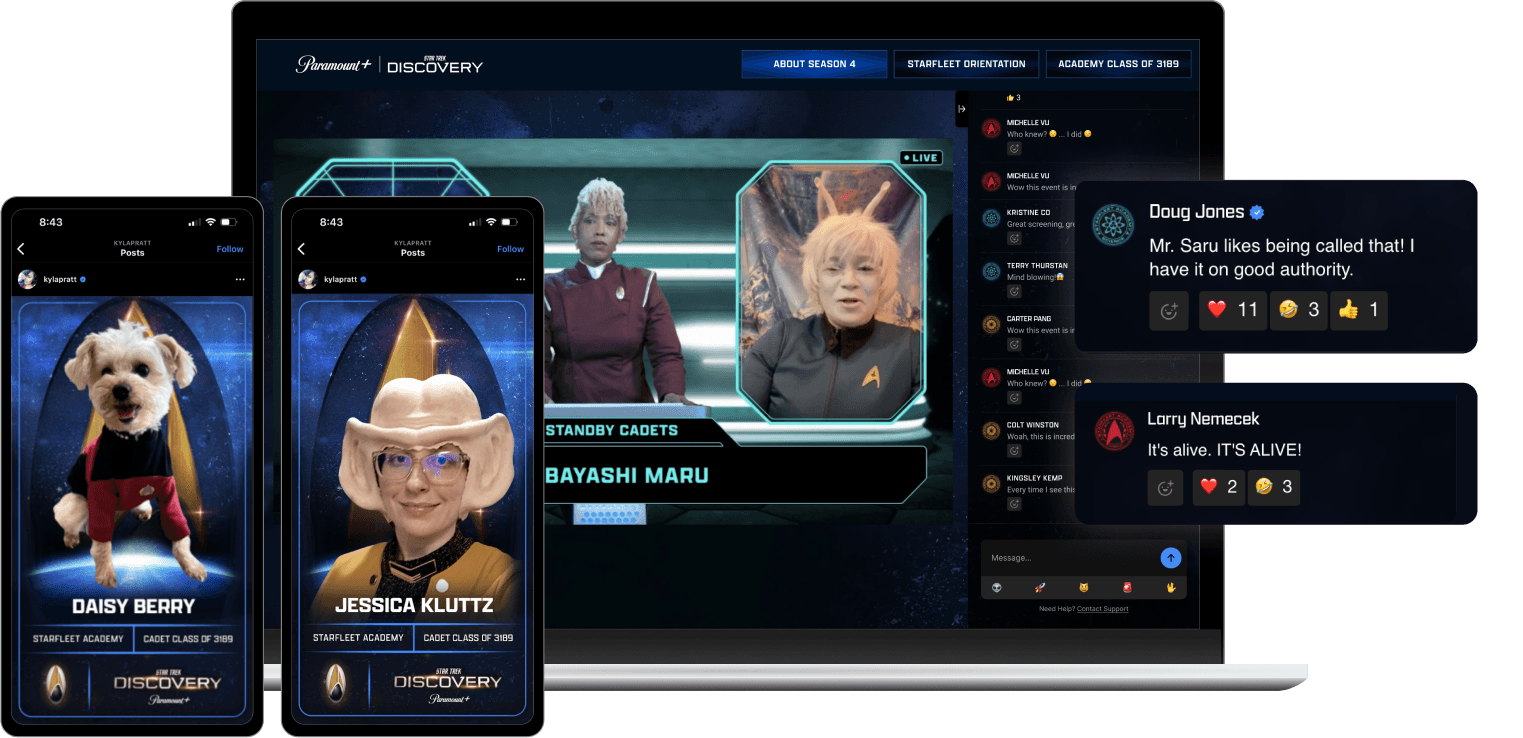Add reaction to Kingsley Kemp's message
The height and width of the screenshot is (738, 1523).
(x=1014, y=504)
